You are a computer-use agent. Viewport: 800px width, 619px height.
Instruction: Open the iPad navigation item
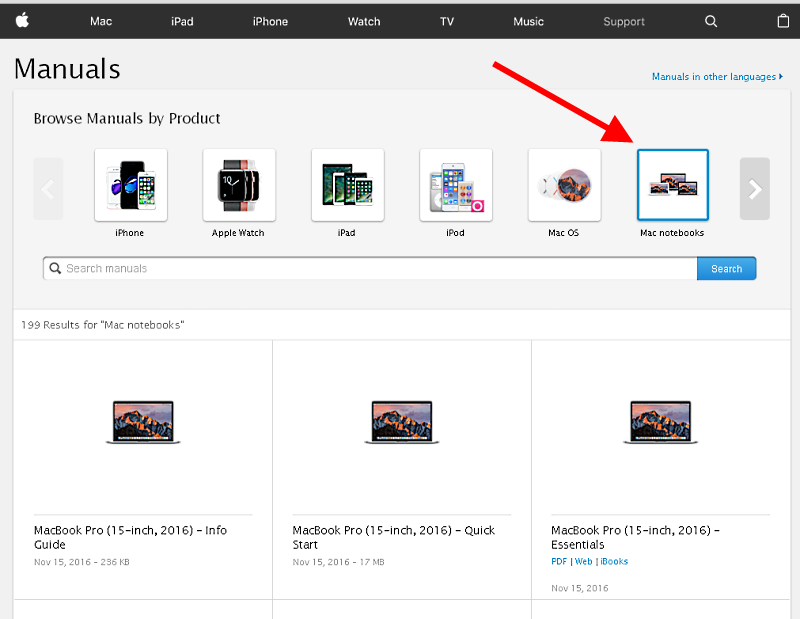[182, 21]
